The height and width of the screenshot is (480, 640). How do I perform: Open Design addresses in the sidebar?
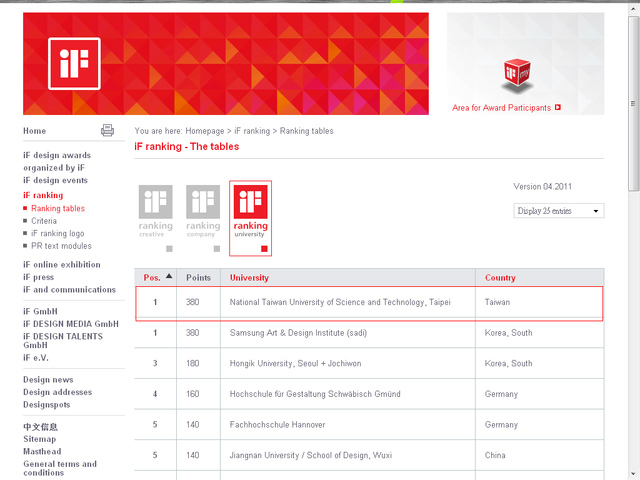pyautogui.click(x=58, y=392)
